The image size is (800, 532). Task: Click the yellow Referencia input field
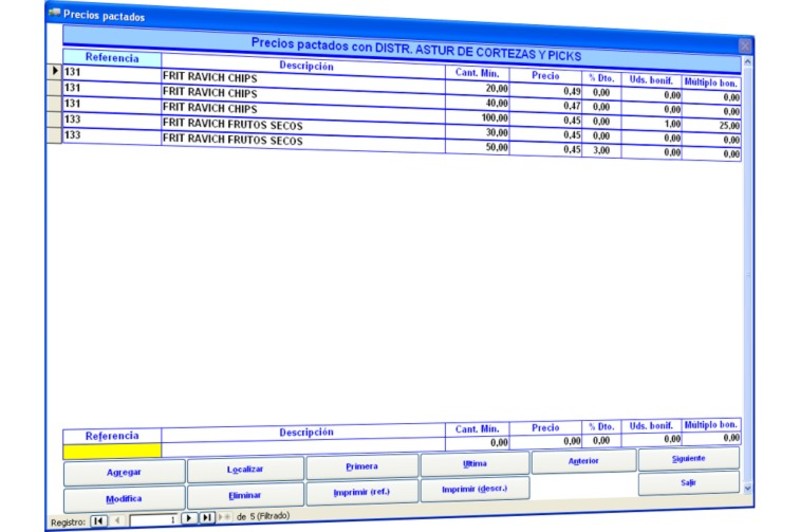pos(111,451)
